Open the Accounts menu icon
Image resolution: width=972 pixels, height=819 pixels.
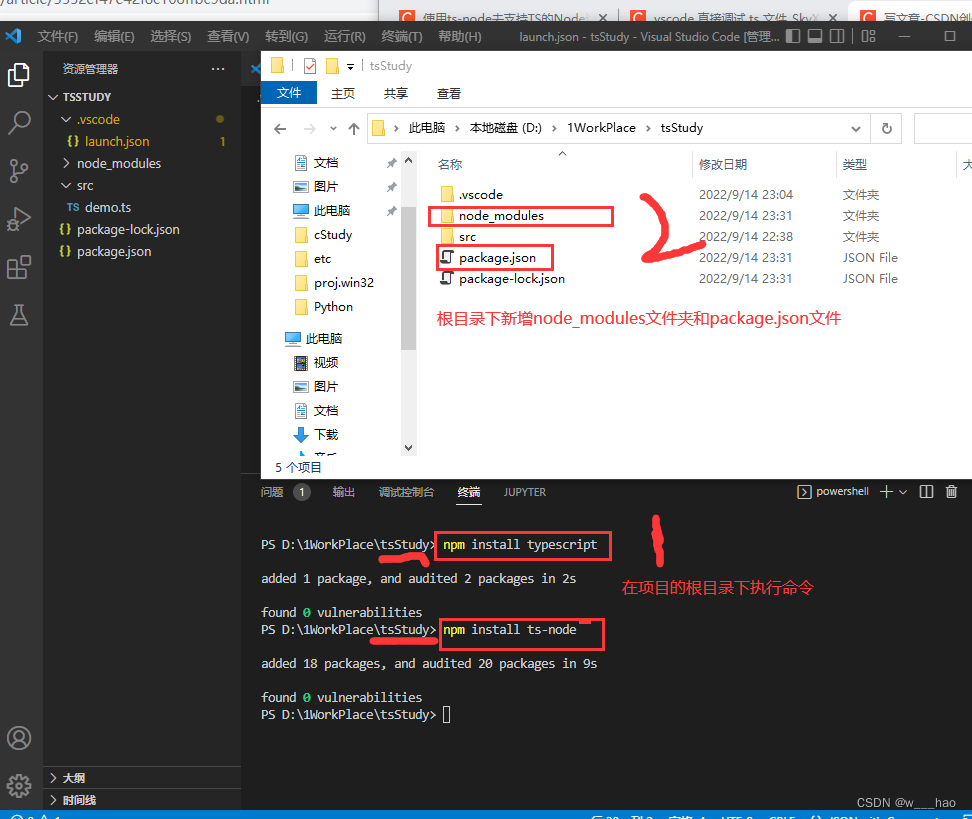19,738
